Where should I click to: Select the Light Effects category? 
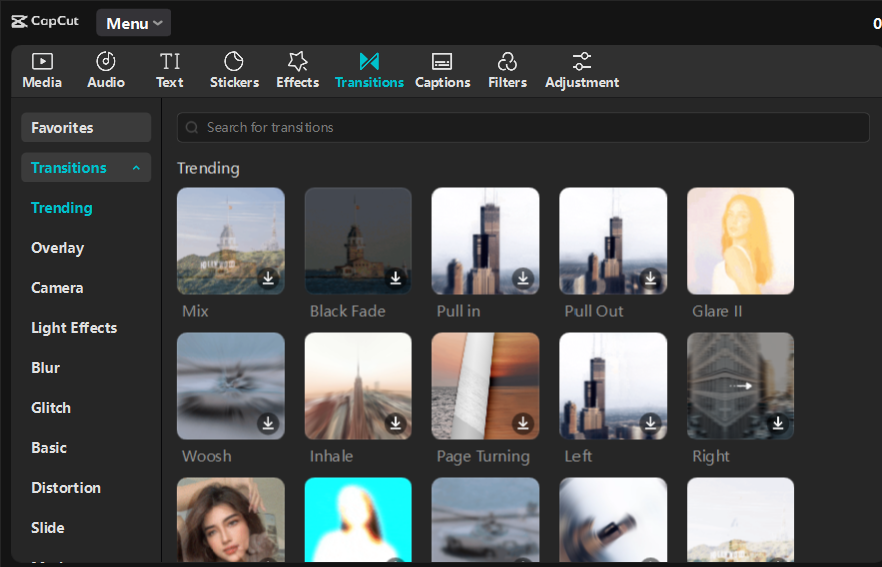pos(74,328)
